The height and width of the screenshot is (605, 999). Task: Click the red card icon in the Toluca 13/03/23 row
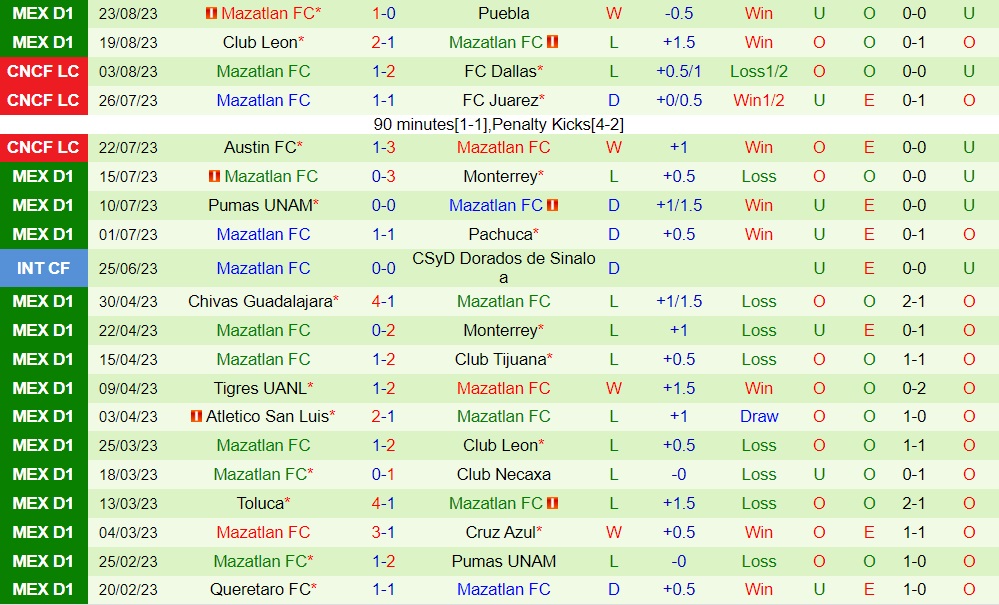(x=553, y=504)
